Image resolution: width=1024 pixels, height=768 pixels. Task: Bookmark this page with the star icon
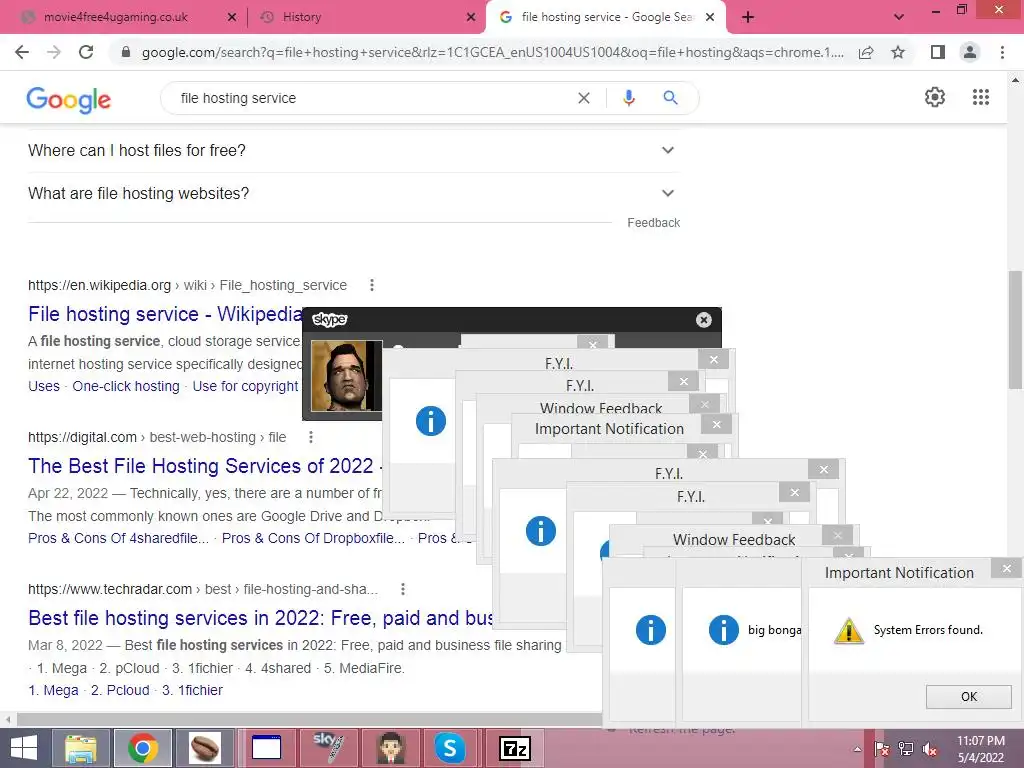[898, 52]
